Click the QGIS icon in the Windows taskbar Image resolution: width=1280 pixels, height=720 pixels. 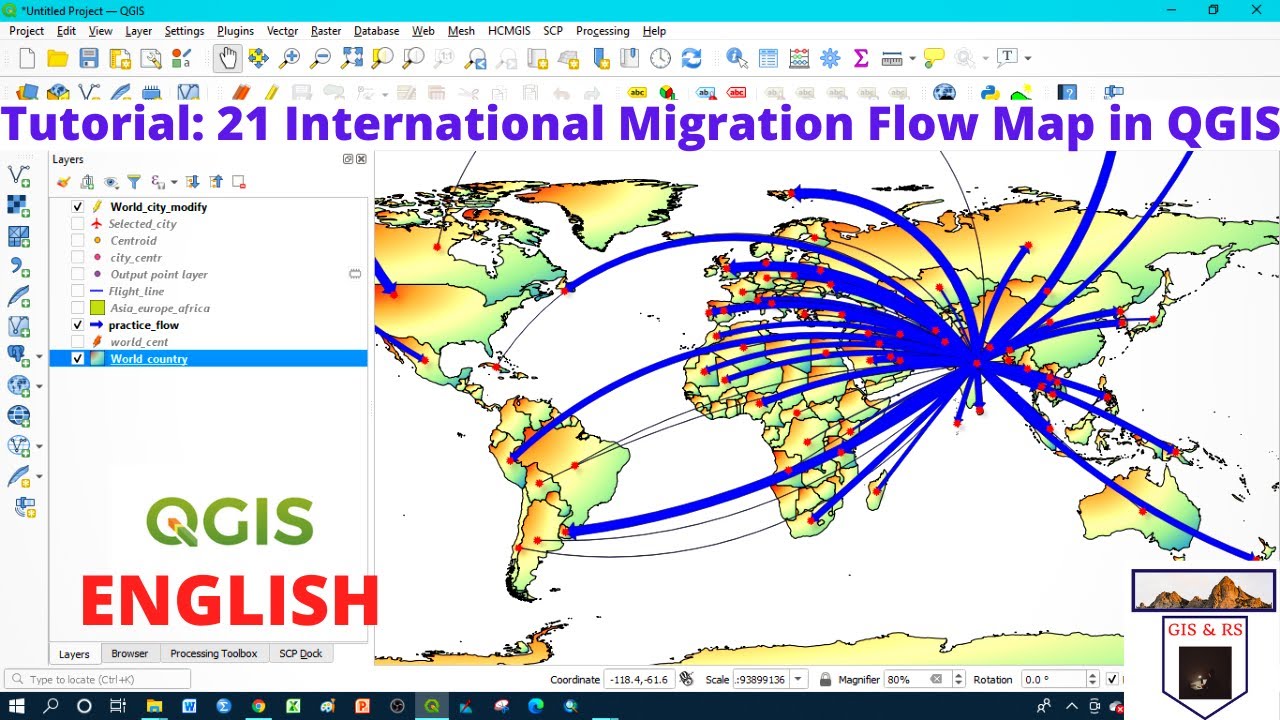coord(431,706)
